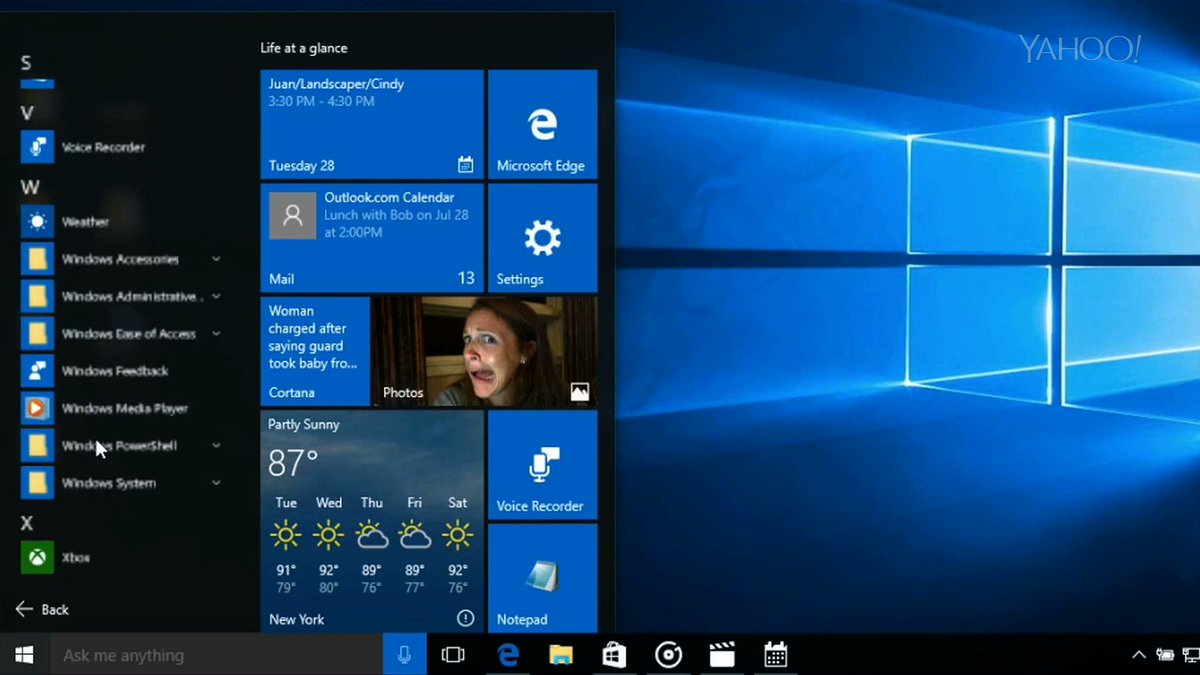The width and height of the screenshot is (1200, 675).
Task: Show hidden system tray icons
Action: pyautogui.click(x=1138, y=655)
